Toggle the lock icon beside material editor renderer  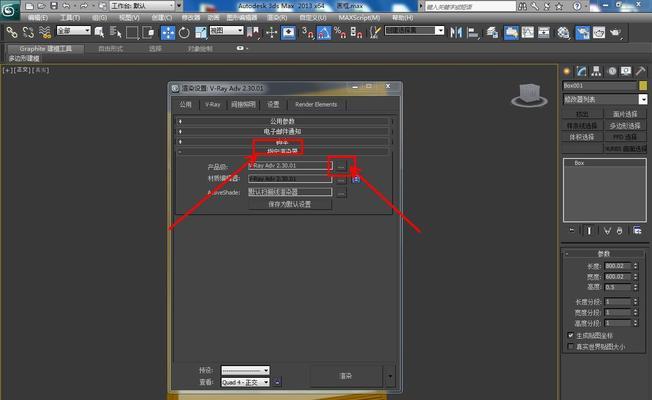tap(356, 179)
